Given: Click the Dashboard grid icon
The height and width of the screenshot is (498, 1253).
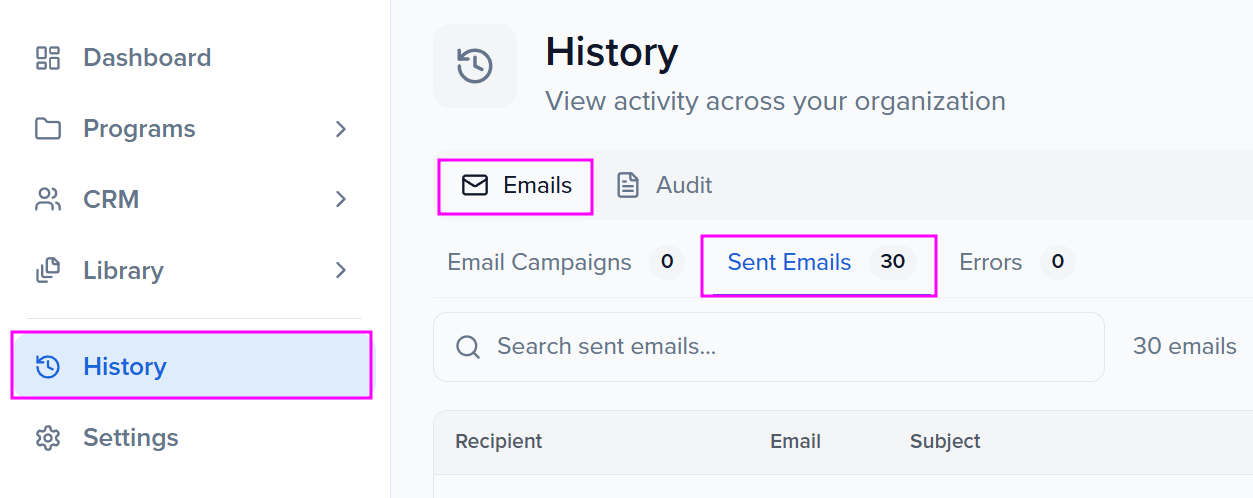Looking at the screenshot, I should (x=48, y=58).
